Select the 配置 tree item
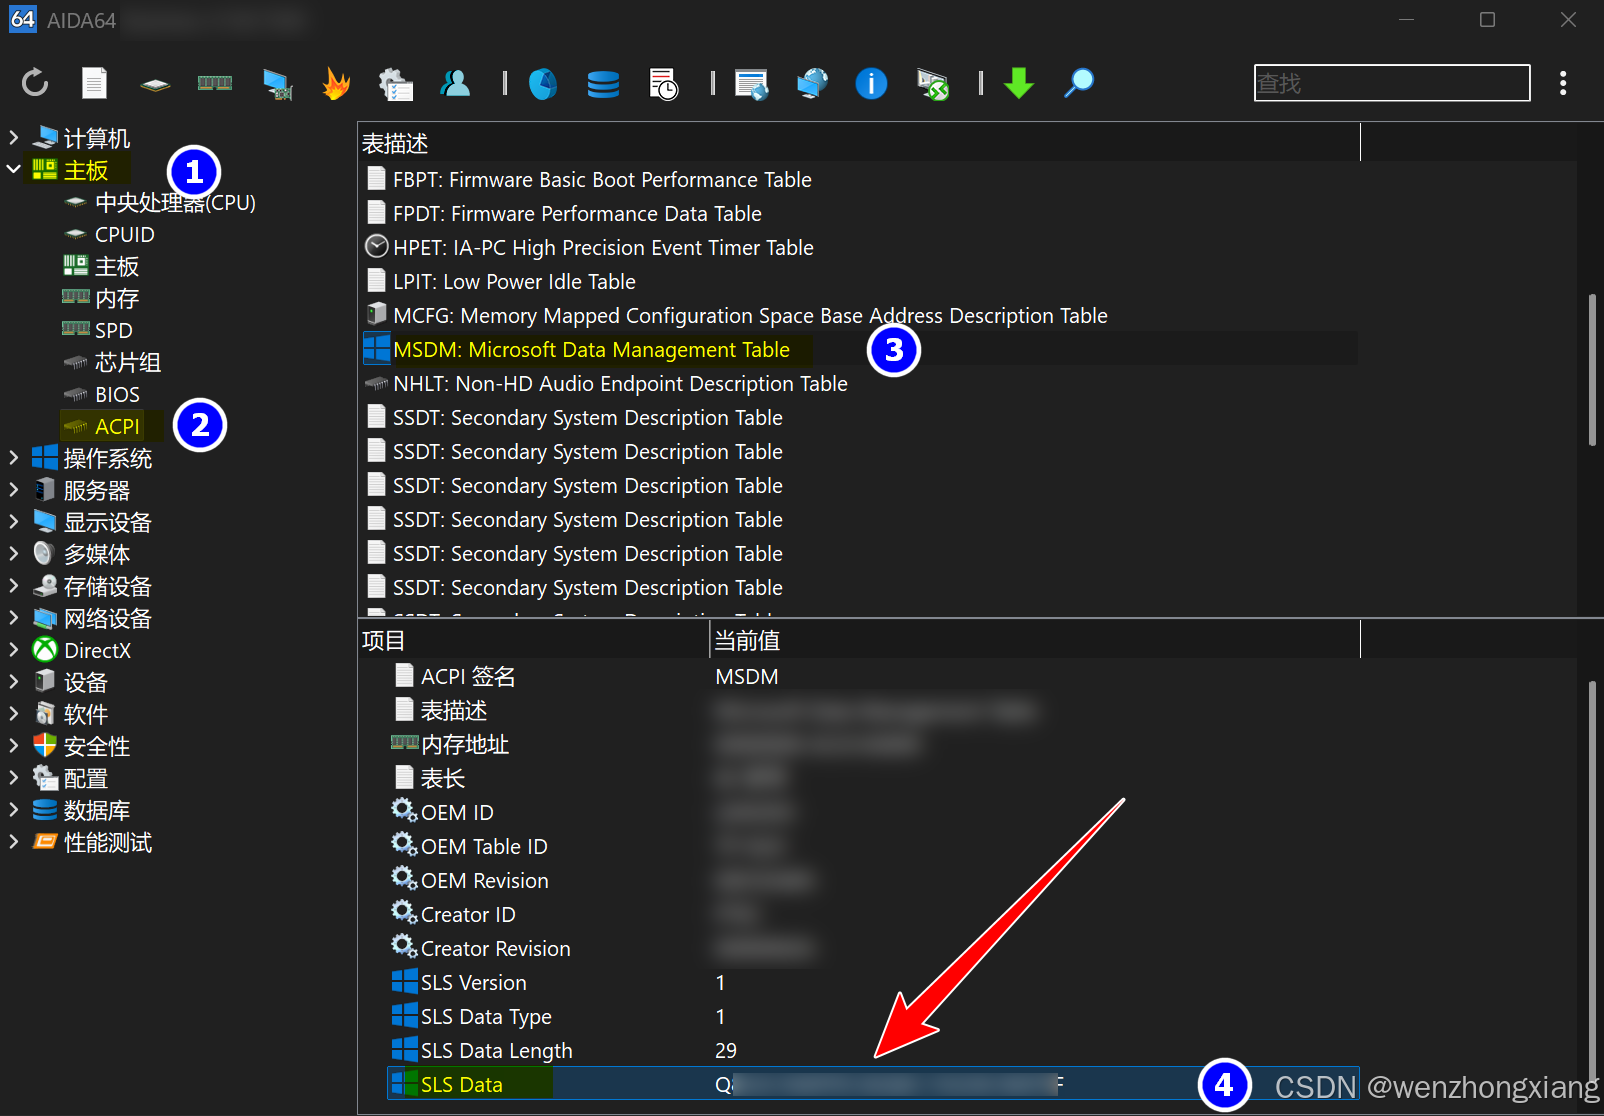 86,778
